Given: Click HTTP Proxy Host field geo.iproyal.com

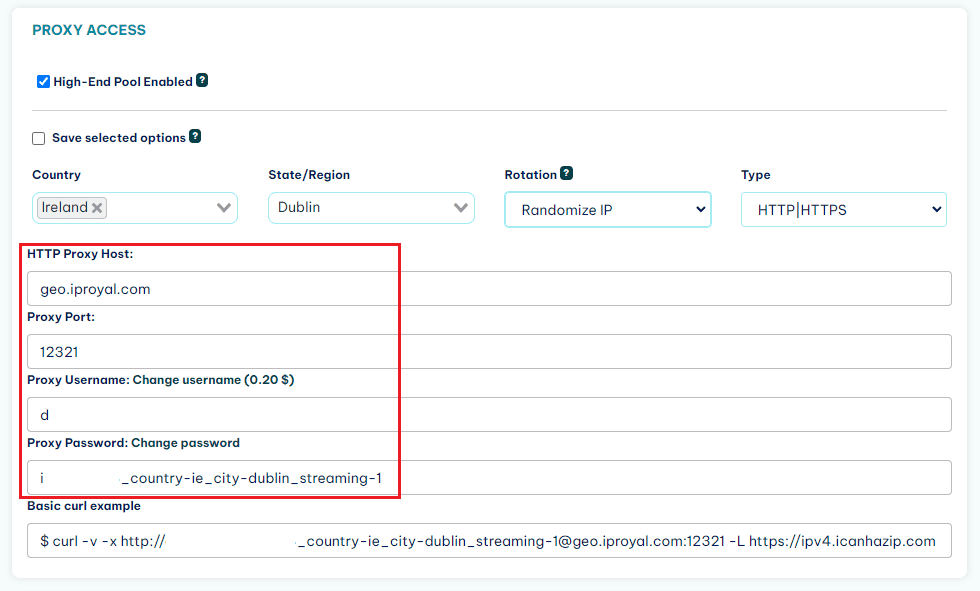Looking at the screenshot, I should pyautogui.click(x=489, y=289).
